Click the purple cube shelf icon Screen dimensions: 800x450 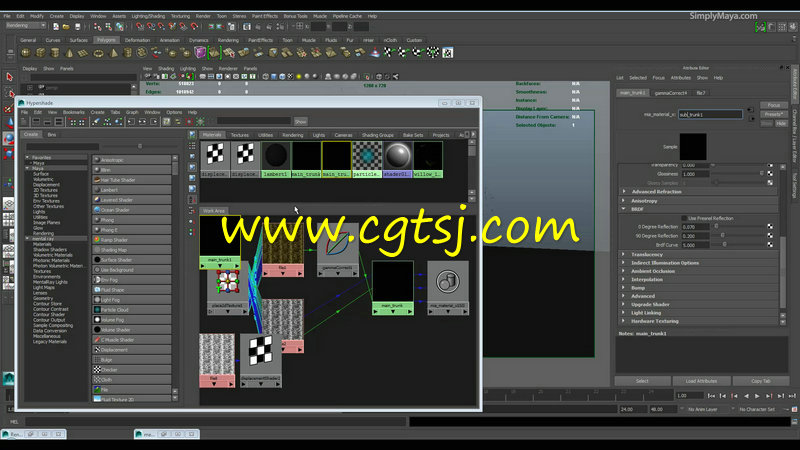coord(199,53)
